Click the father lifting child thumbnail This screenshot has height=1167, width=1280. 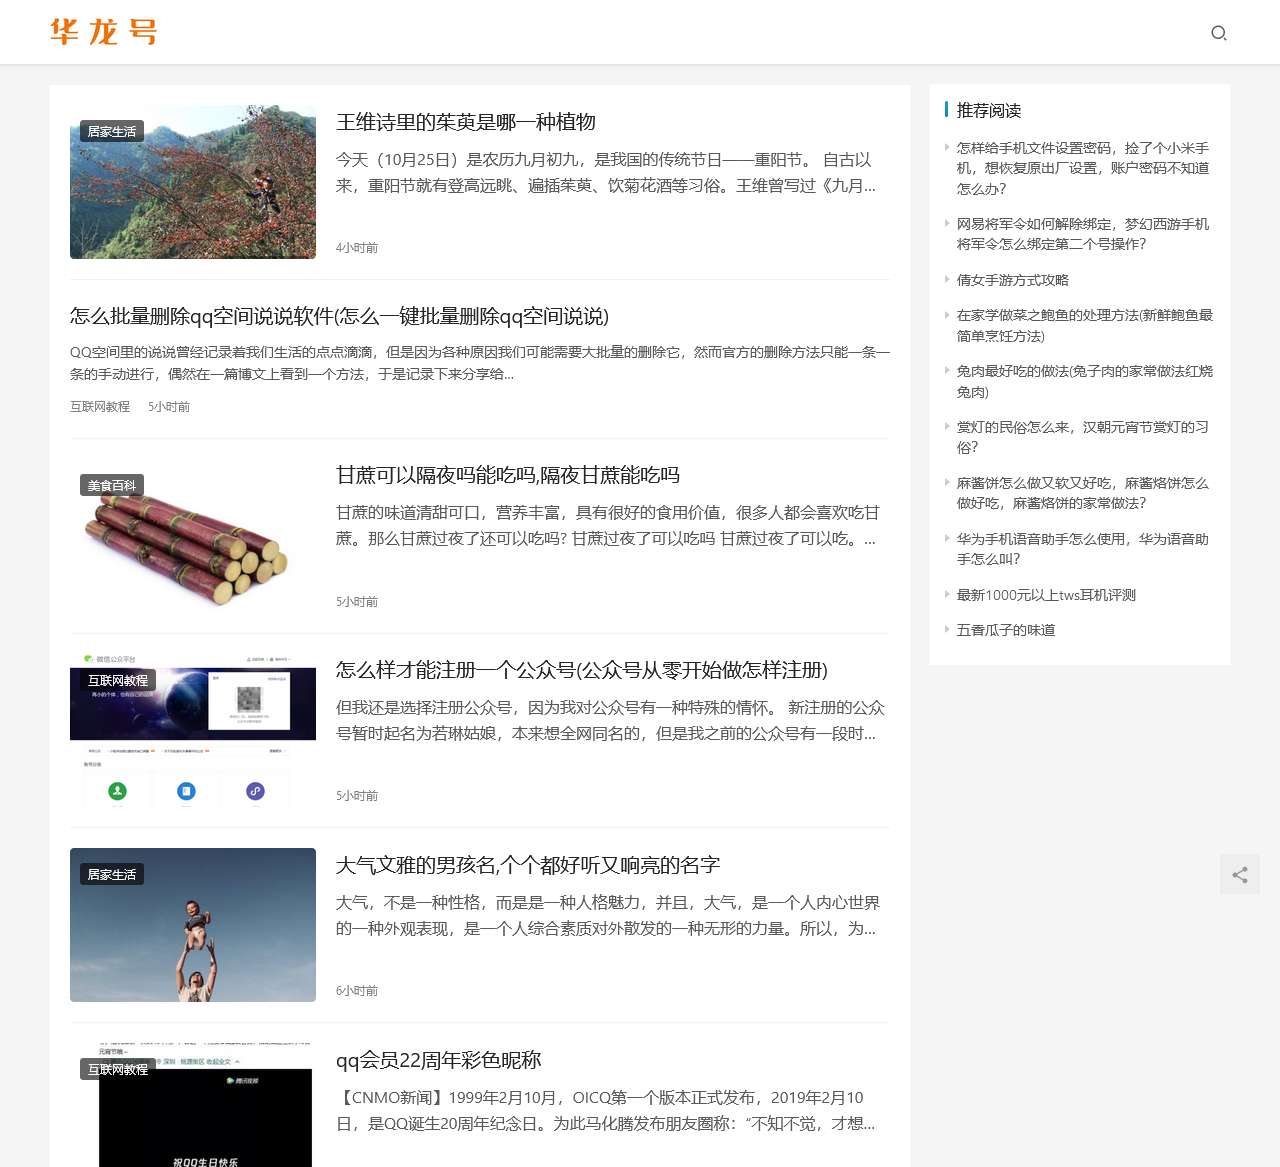193,925
